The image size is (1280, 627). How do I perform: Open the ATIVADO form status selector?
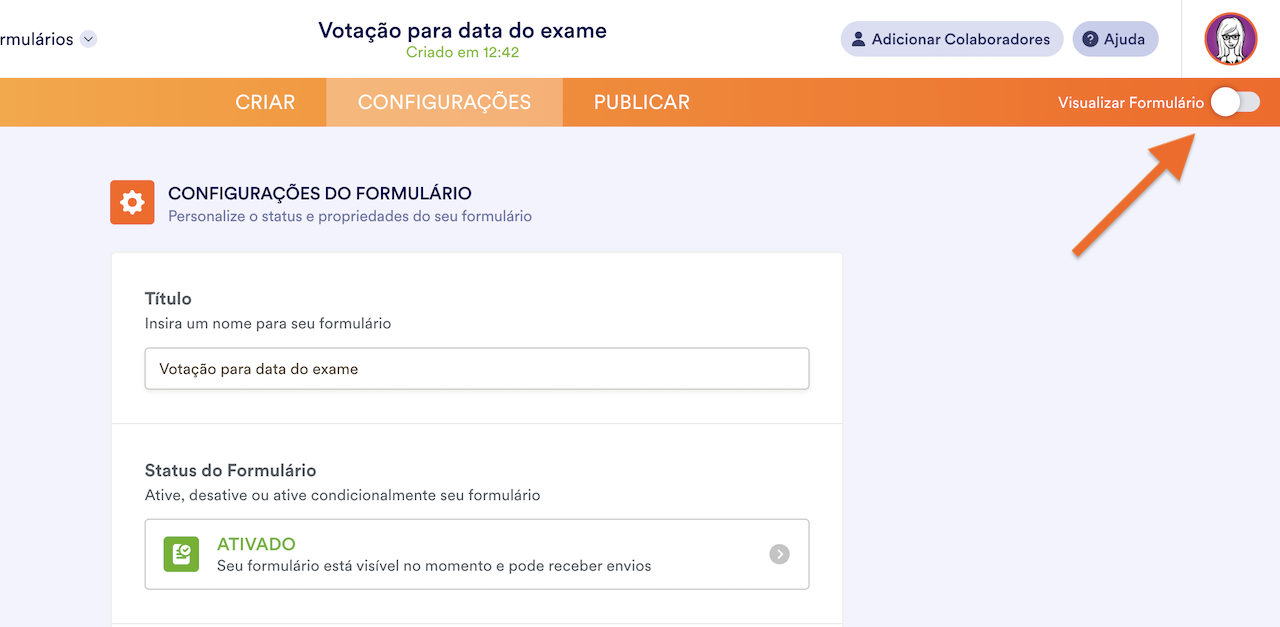[476, 554]
